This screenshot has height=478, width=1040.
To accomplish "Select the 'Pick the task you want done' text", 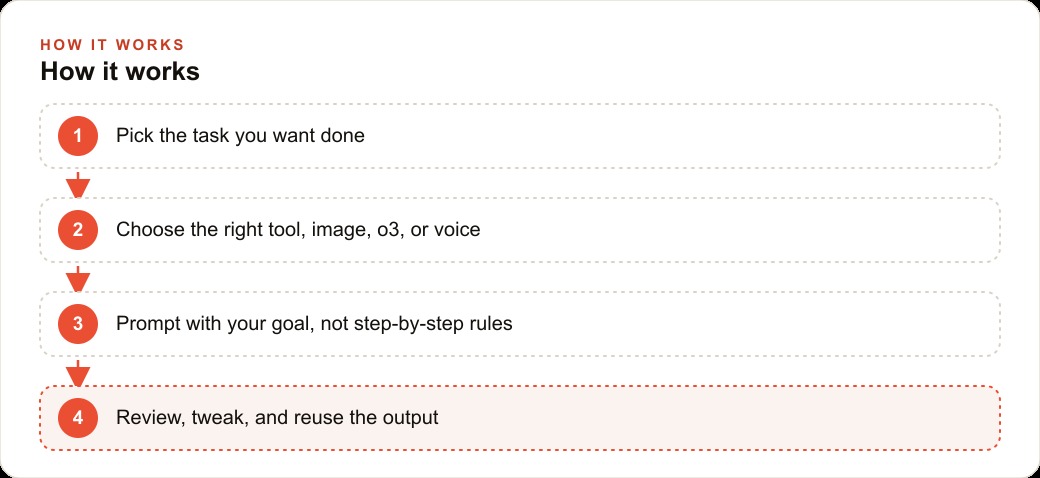I will (x=240, y=136).
